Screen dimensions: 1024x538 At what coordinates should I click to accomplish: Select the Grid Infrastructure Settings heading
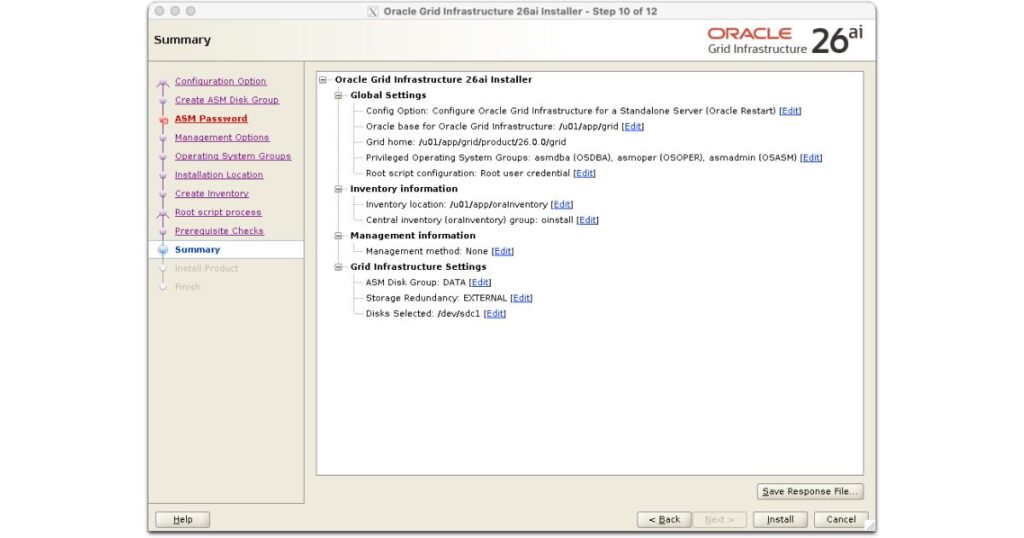(x=418, y=267)
